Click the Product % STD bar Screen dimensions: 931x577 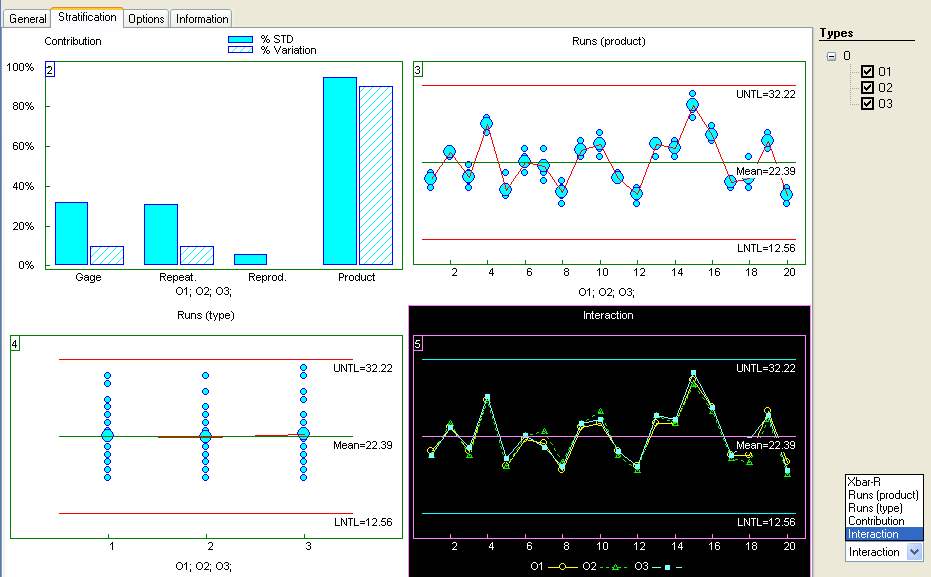pyautogui.click(x=340, y=170)
